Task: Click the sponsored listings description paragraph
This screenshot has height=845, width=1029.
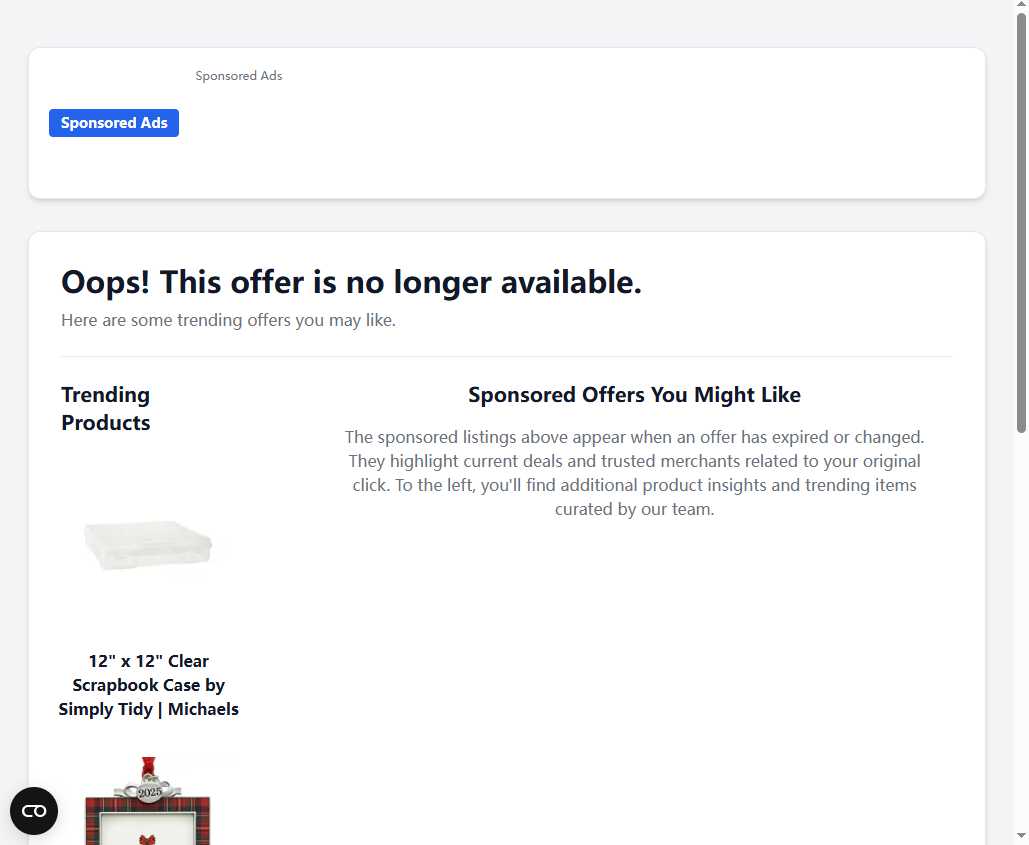Action: pos(634,473)
